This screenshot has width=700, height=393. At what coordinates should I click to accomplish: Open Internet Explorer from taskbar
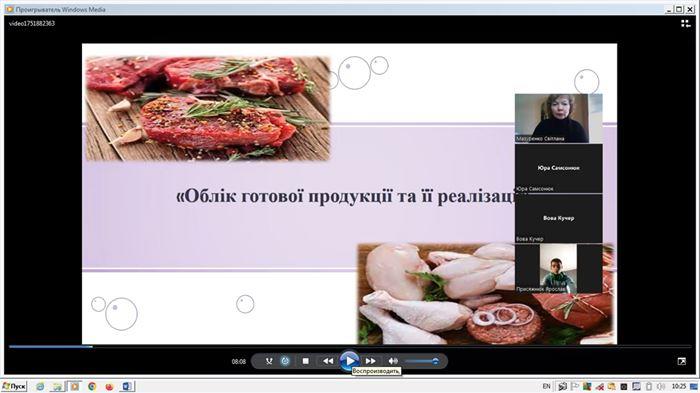40,386
